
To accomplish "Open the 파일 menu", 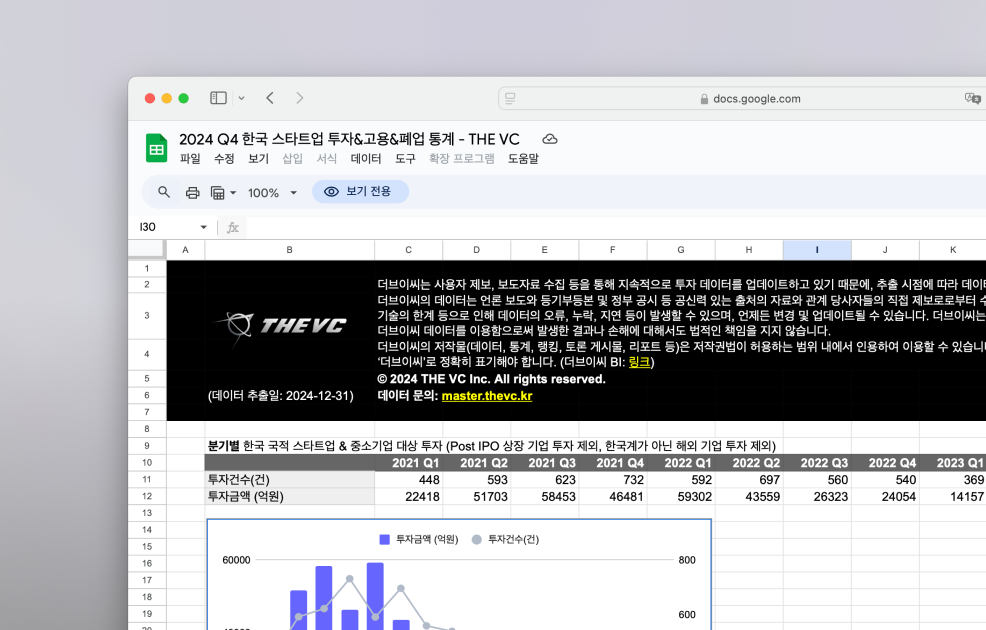I will point(190,158).
